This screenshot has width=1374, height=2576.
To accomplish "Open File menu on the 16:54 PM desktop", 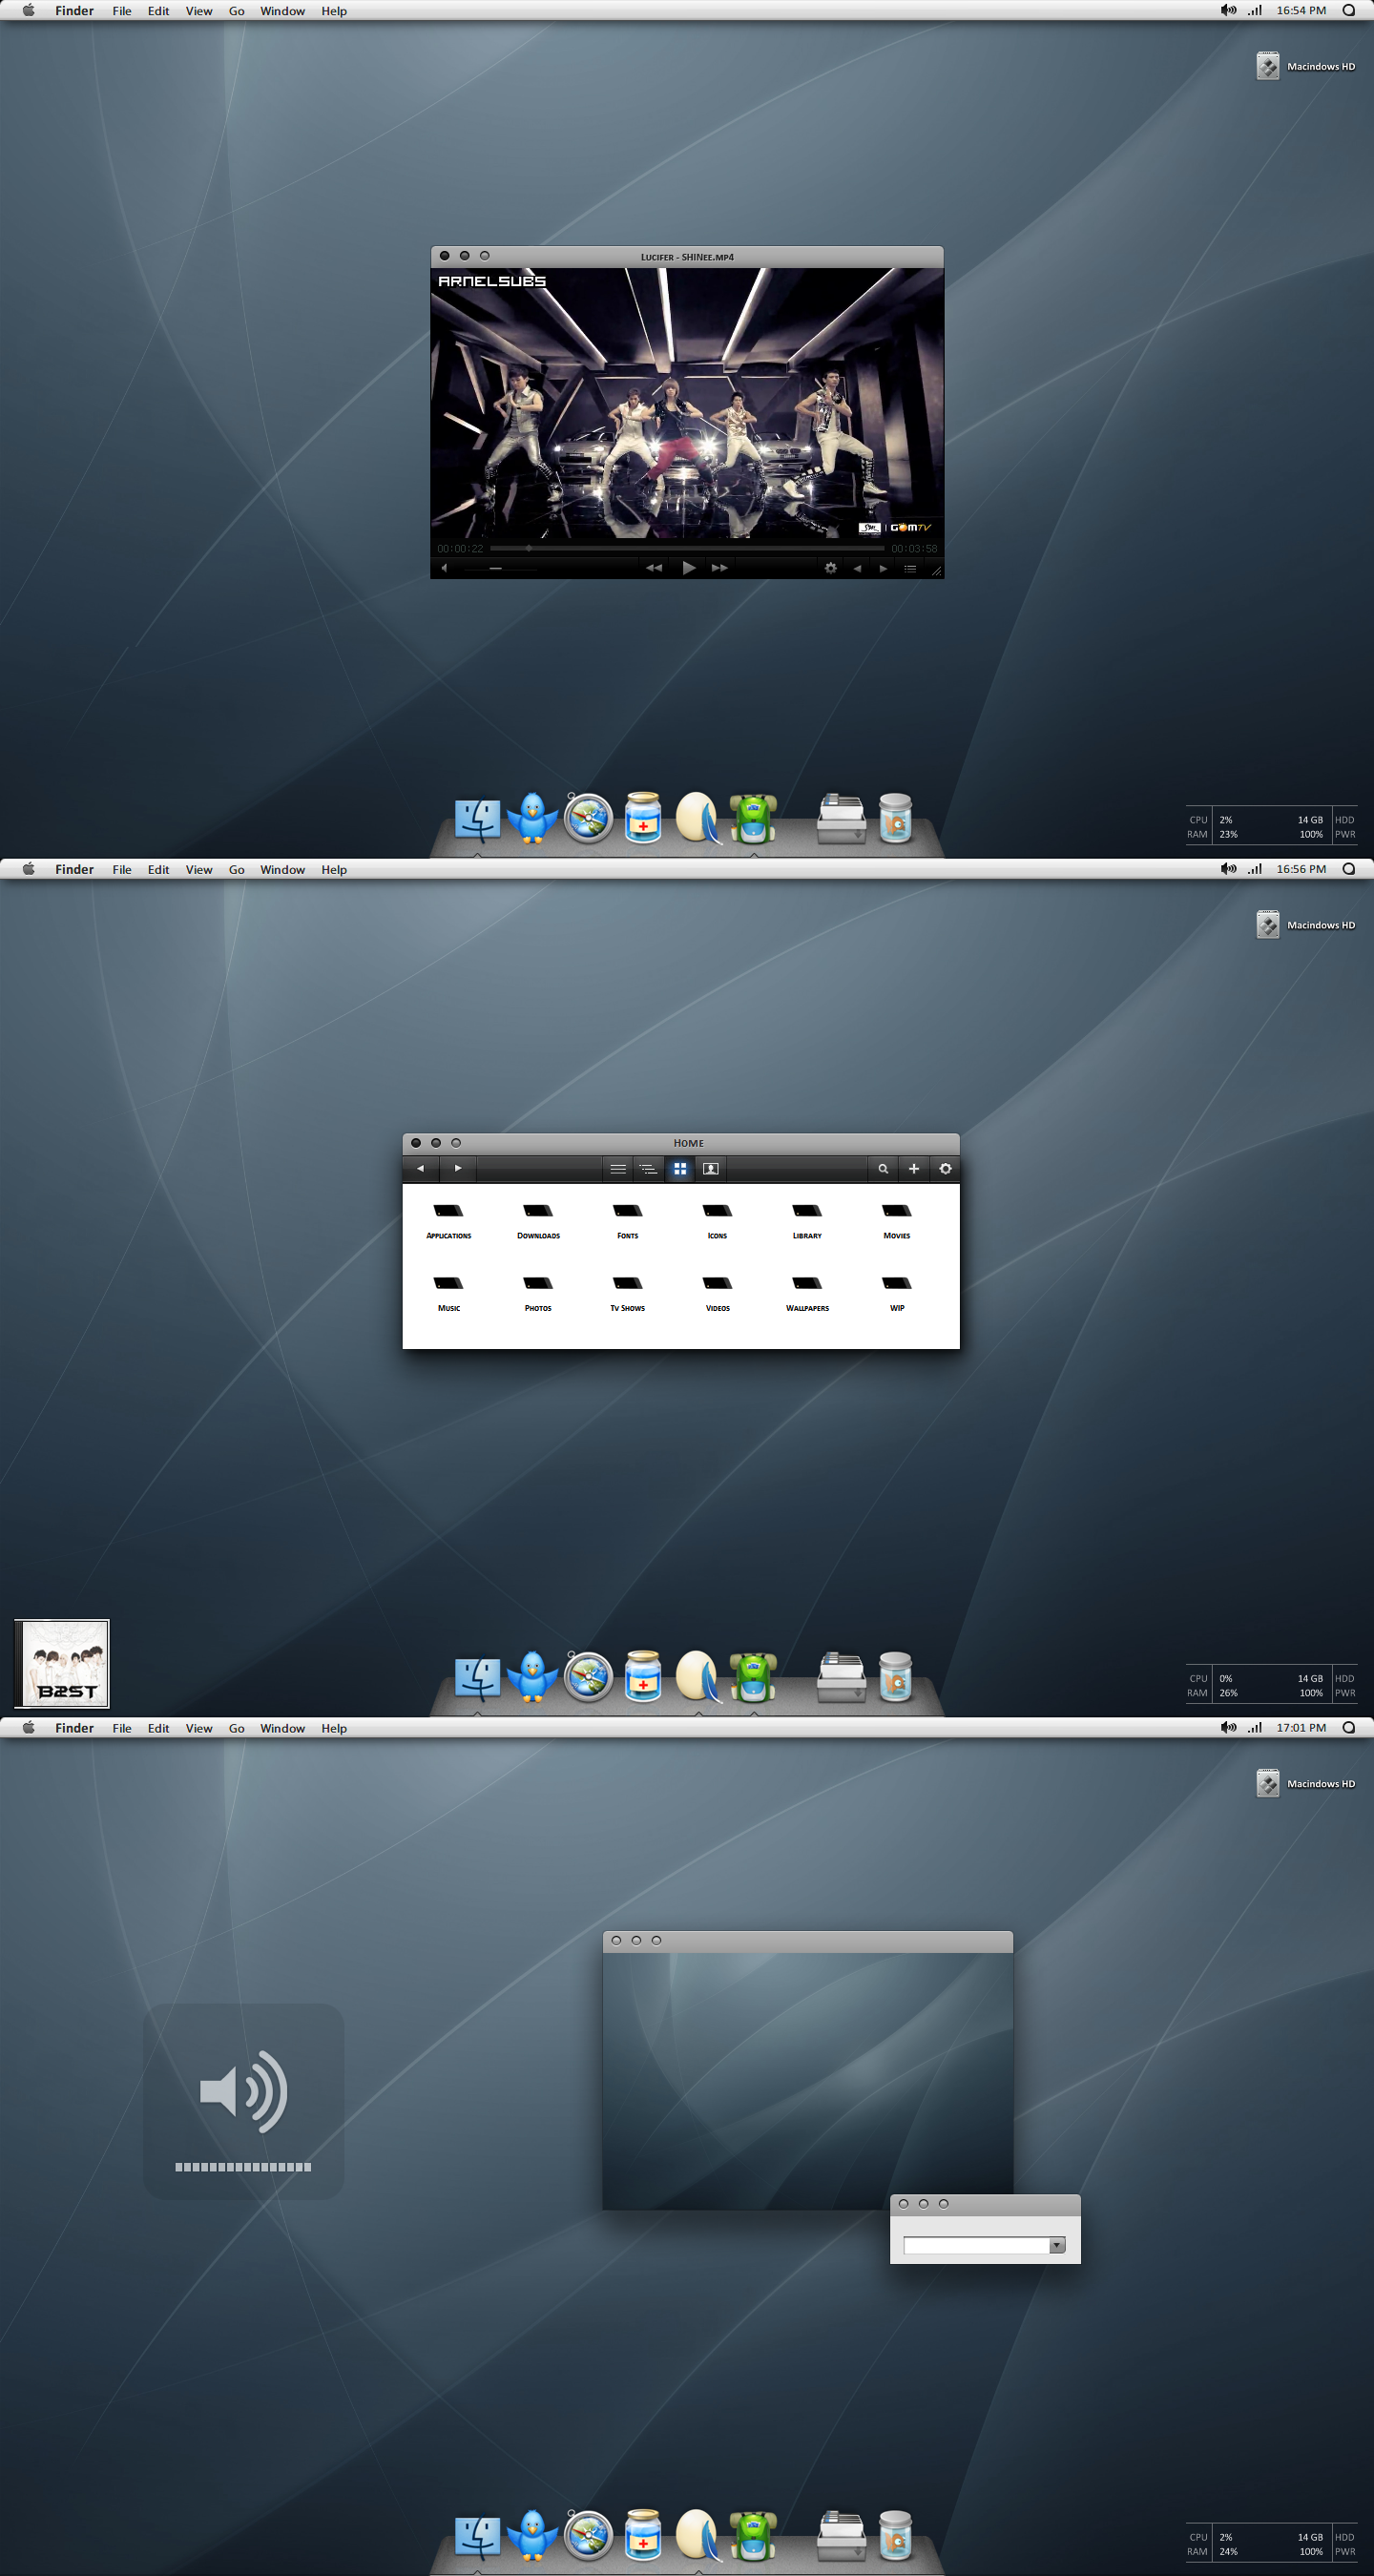I will 122,11.
